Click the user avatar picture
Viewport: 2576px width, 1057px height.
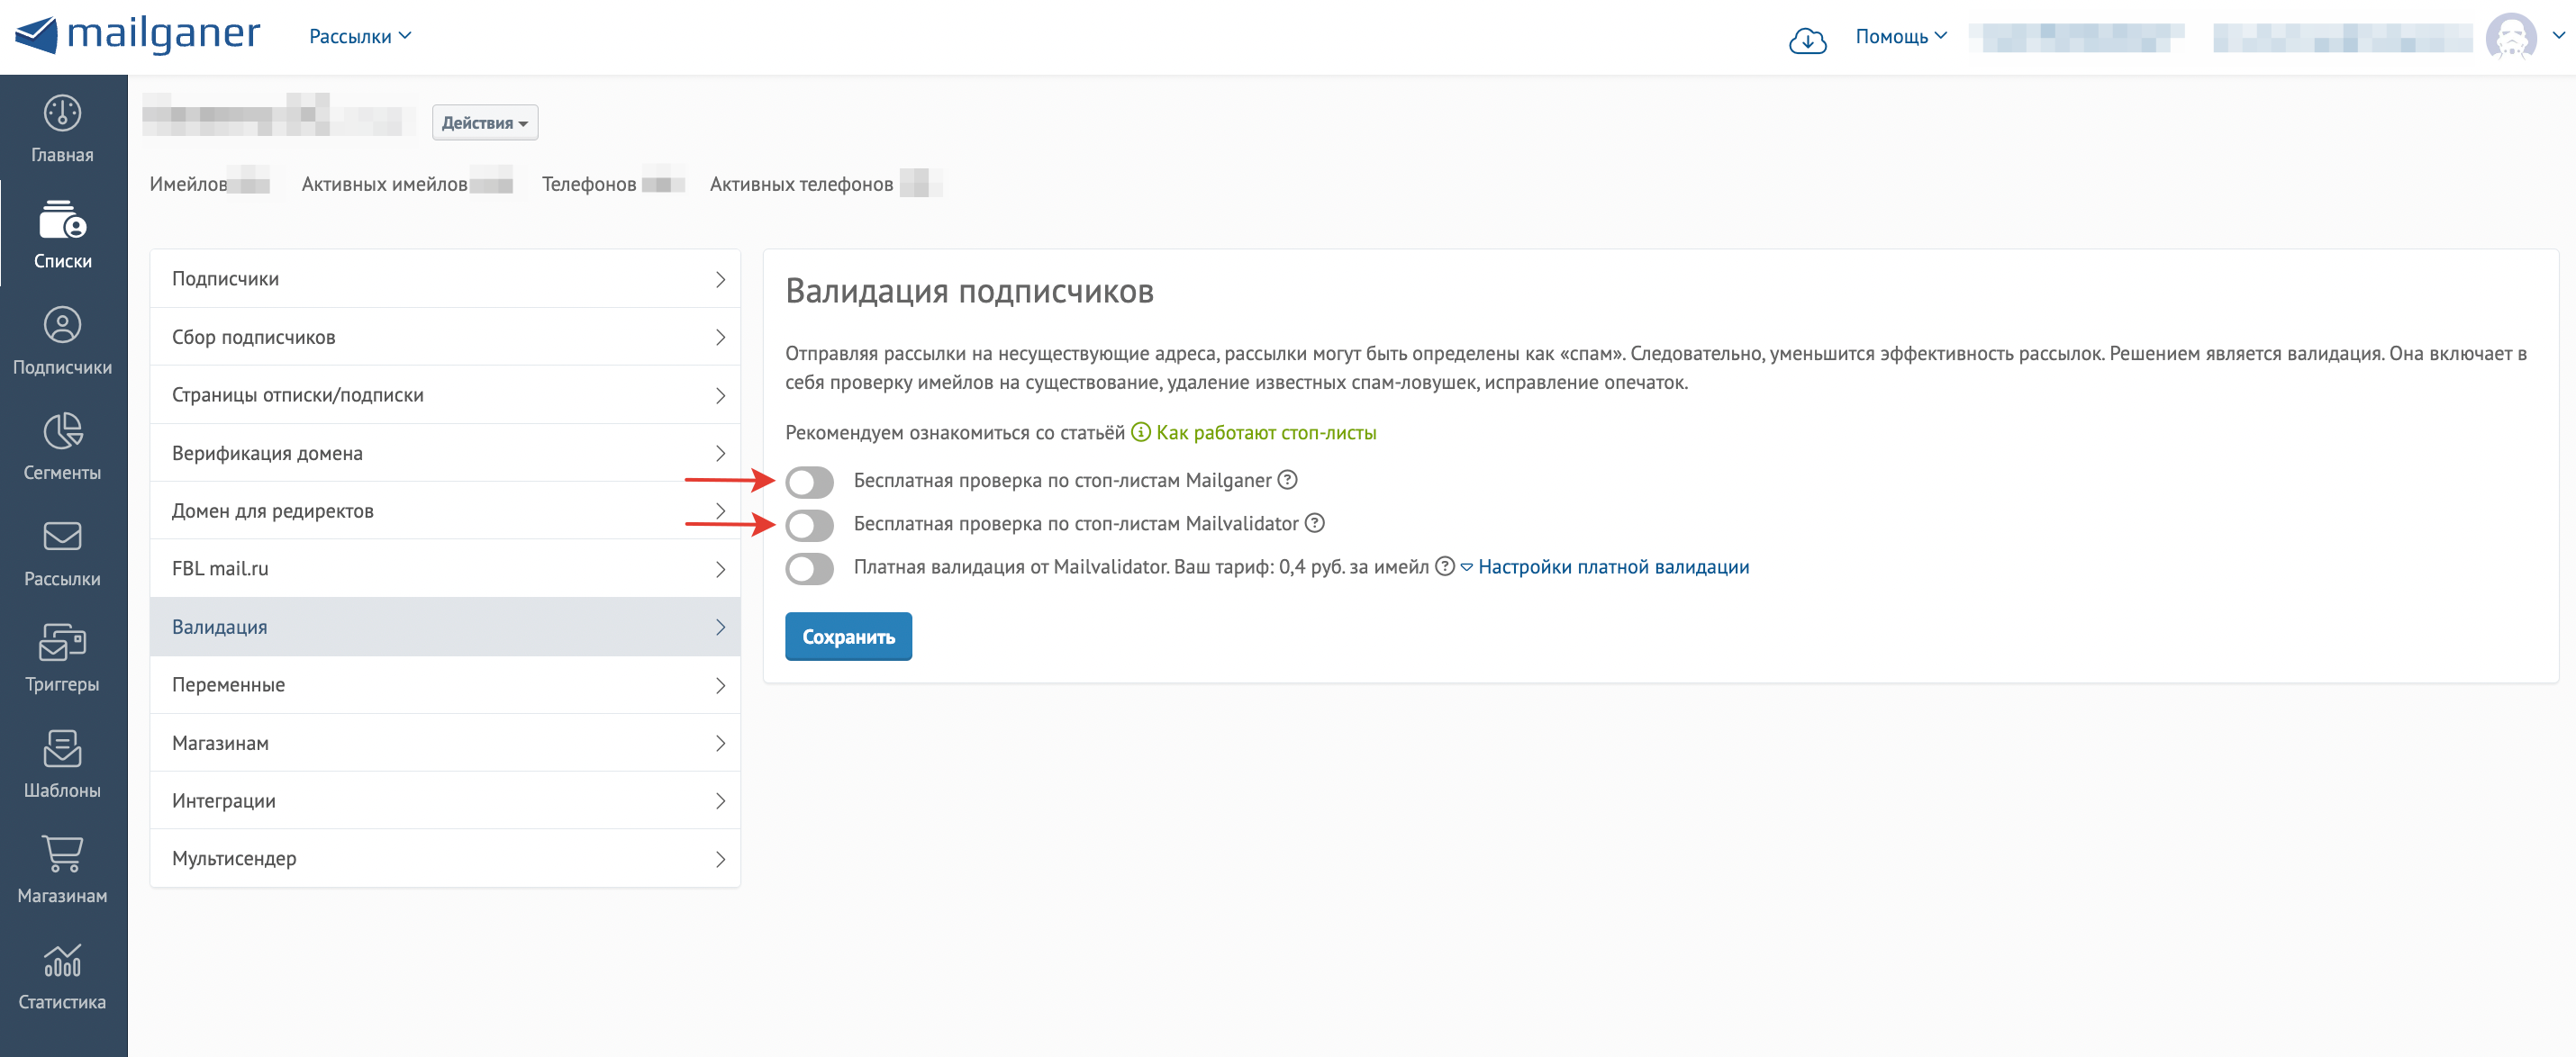pyautogui.click(x=2511, y=37)
